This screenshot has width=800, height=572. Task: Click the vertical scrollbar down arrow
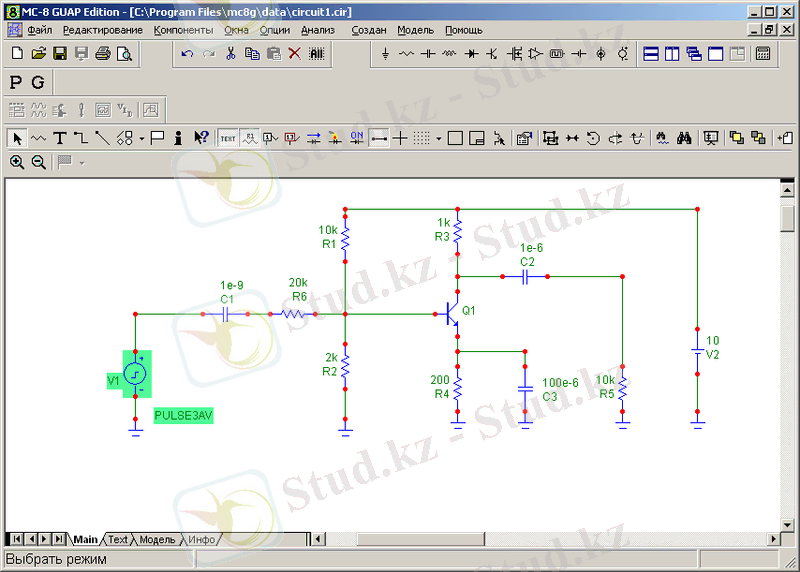[787, 523]
